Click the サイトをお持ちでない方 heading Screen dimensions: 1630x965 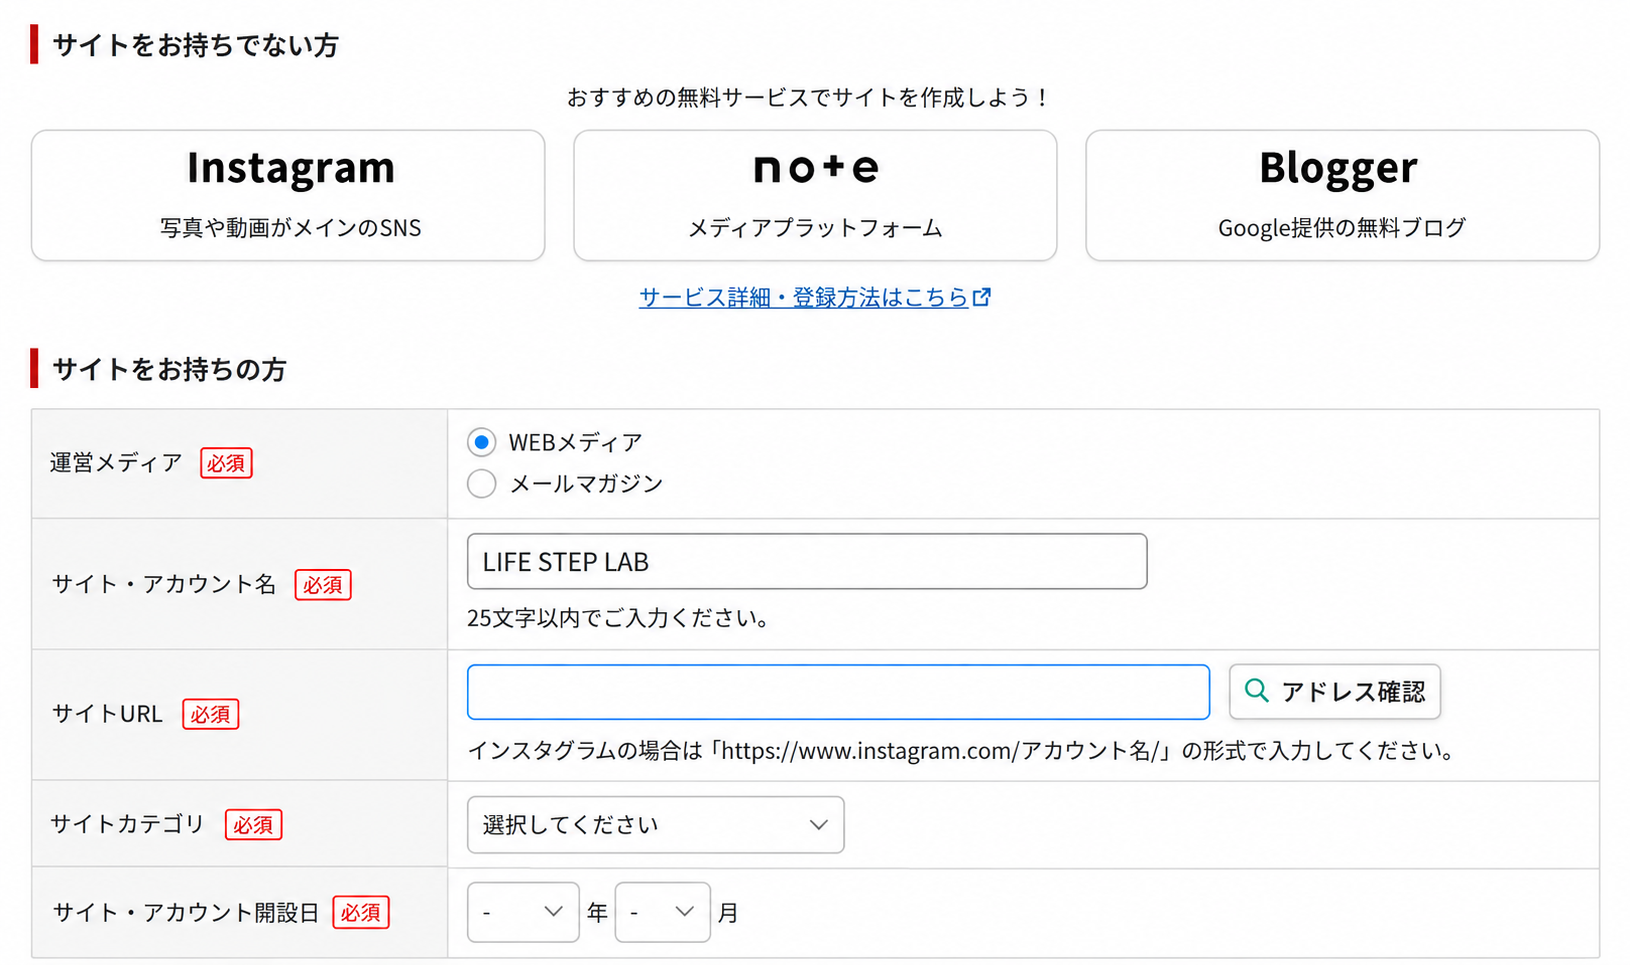[195, 45]
